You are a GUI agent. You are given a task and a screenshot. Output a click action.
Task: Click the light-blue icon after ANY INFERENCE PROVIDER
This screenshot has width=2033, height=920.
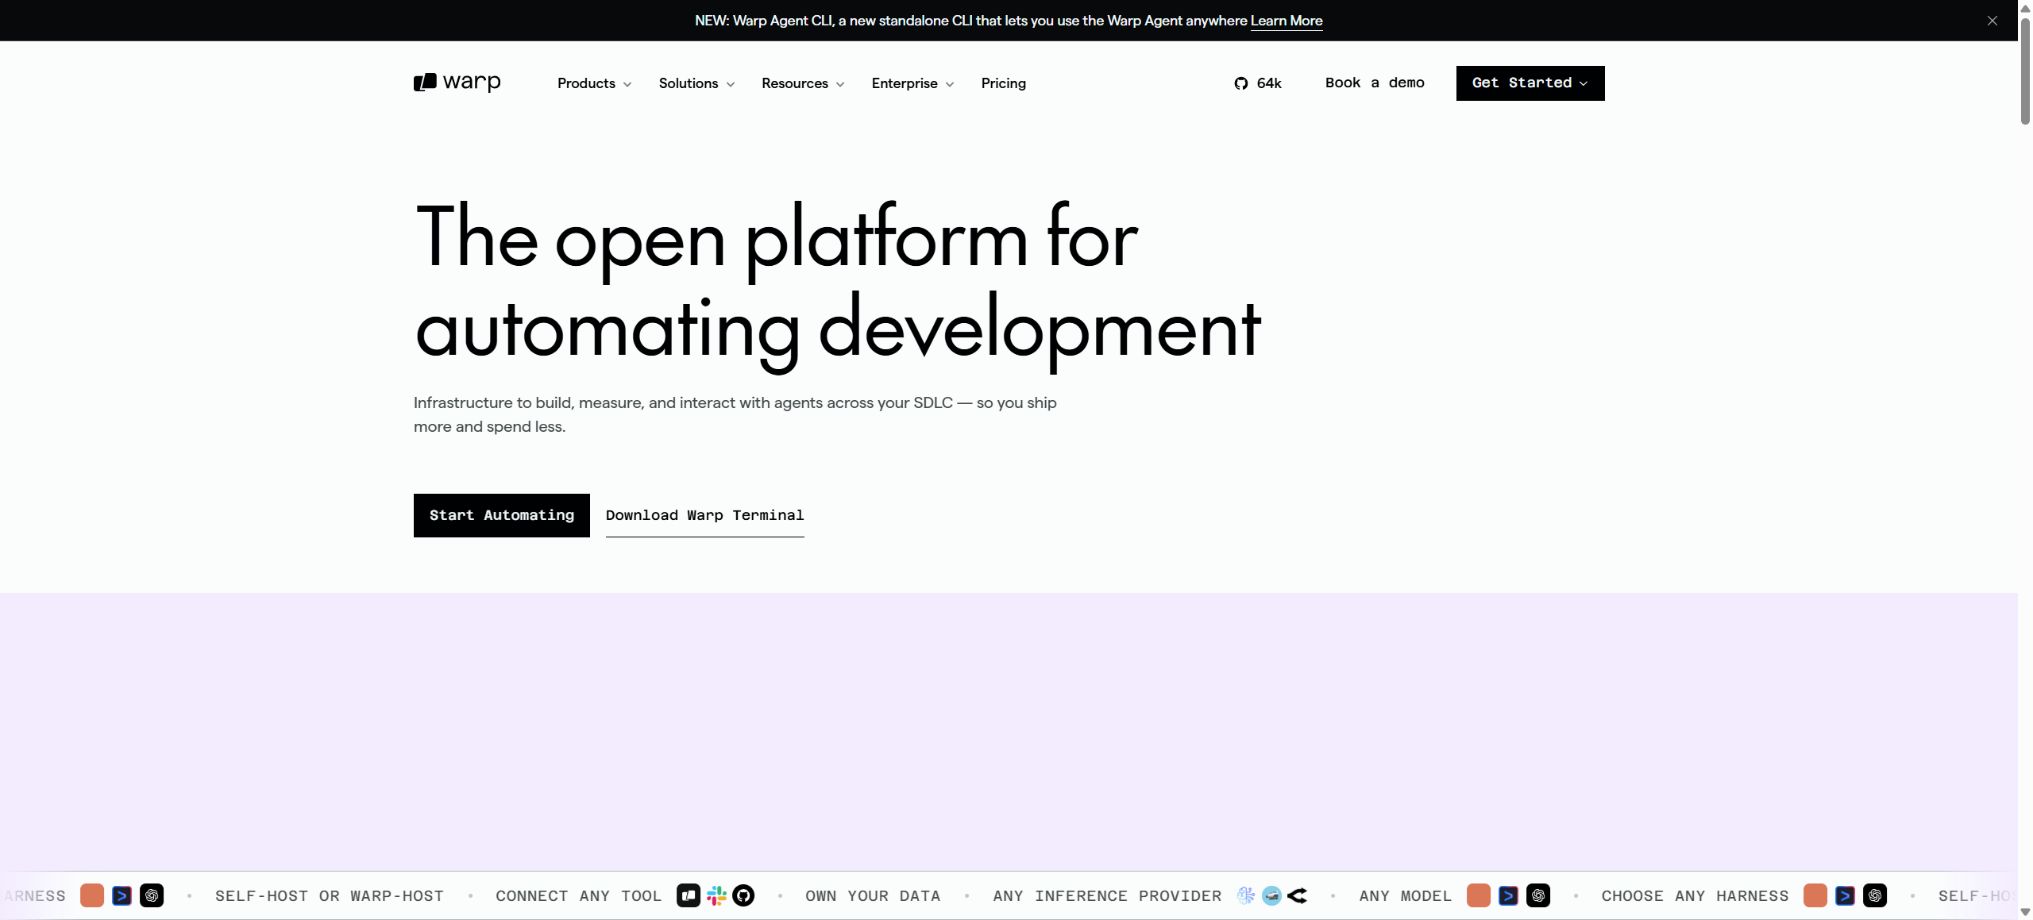pyautogui.click(x=1246, y=896)
